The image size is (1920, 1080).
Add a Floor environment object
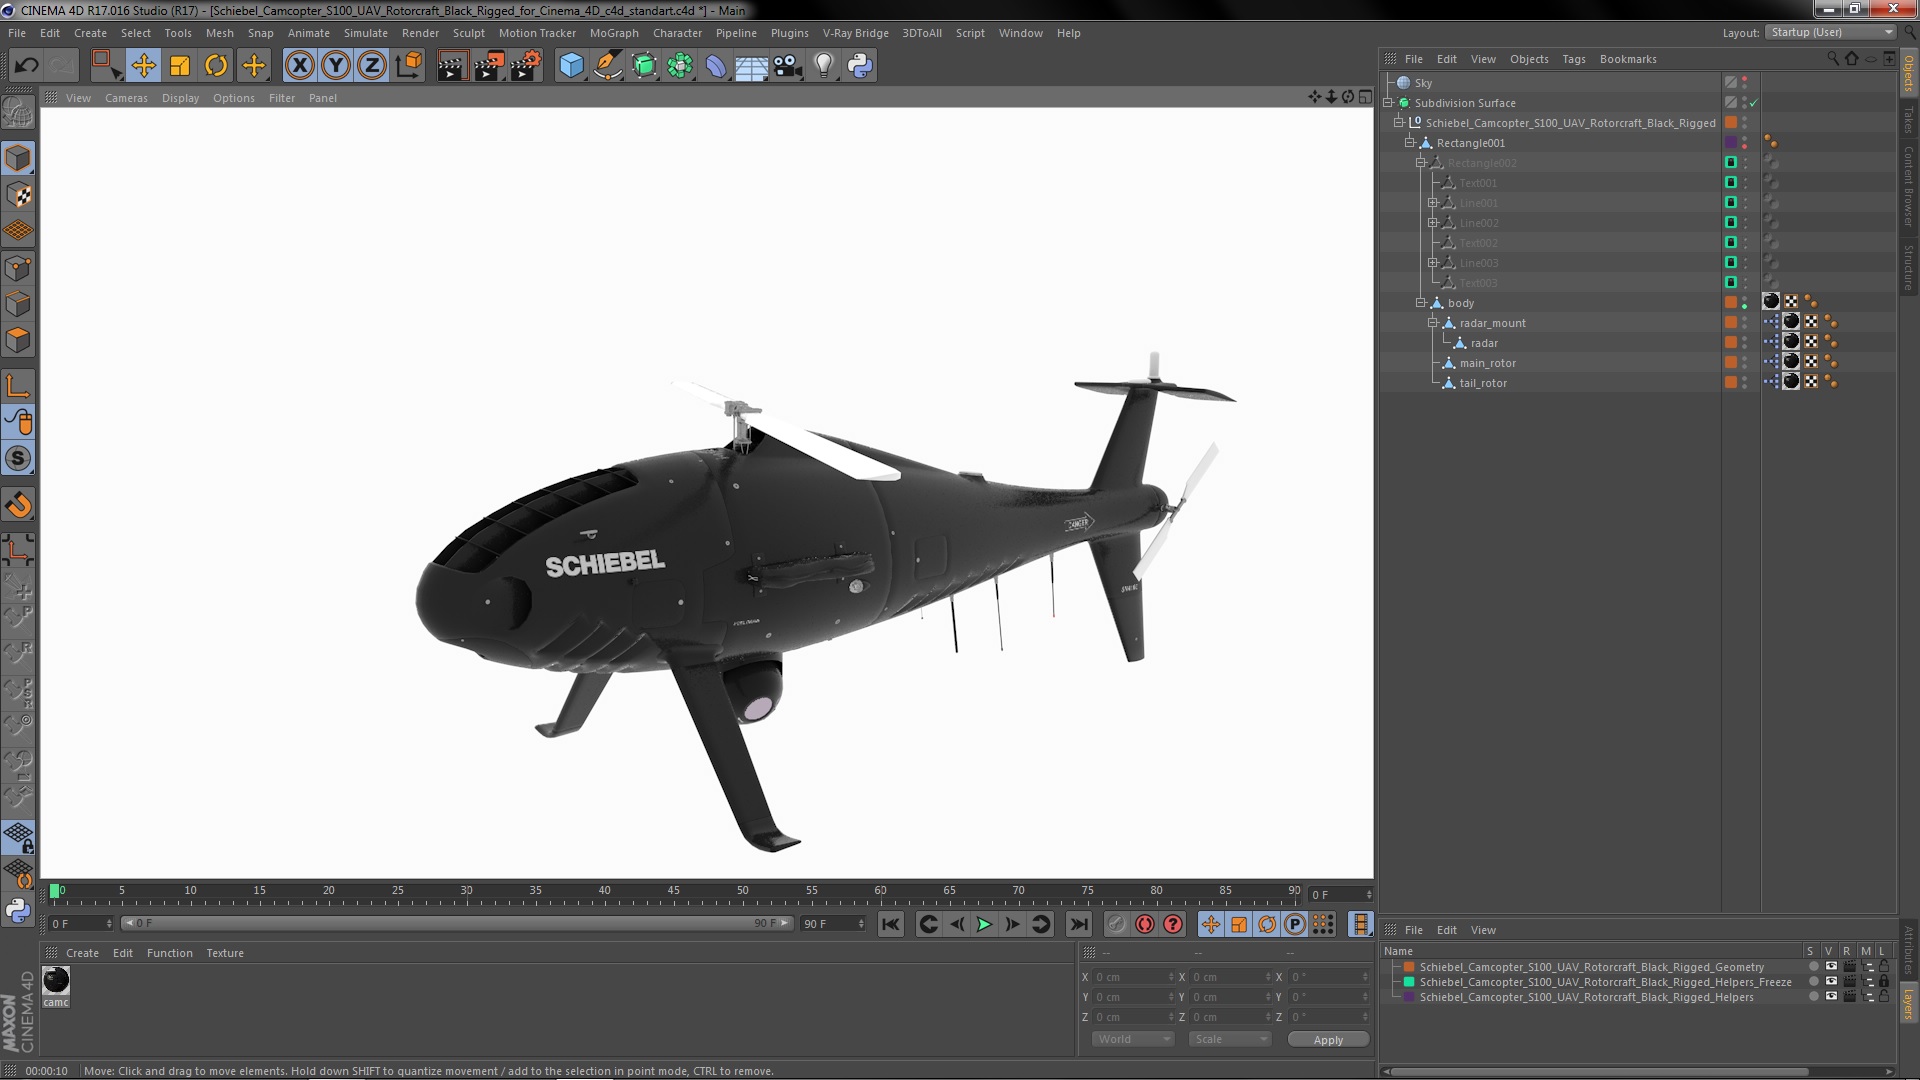pos(751,67)
